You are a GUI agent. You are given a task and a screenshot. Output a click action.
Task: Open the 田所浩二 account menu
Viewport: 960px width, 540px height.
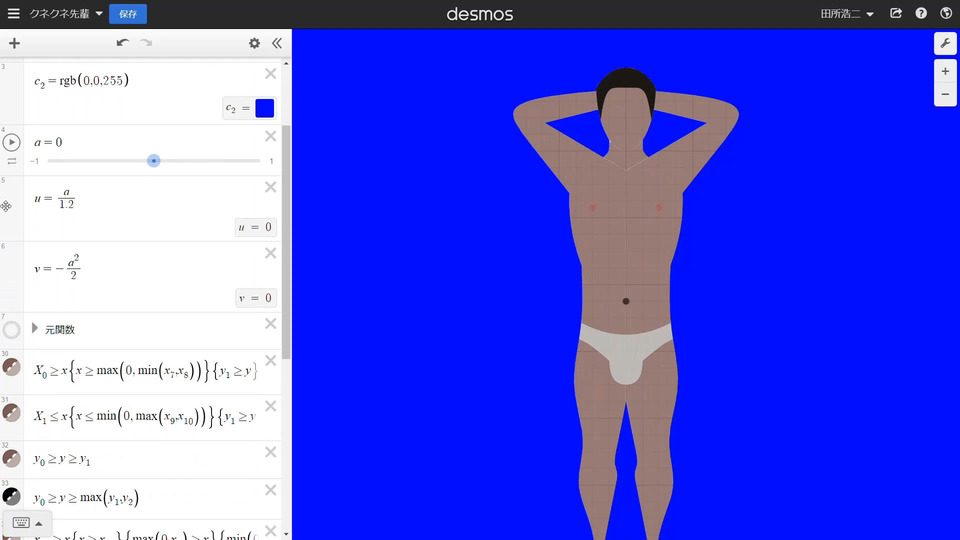point(847,13)
